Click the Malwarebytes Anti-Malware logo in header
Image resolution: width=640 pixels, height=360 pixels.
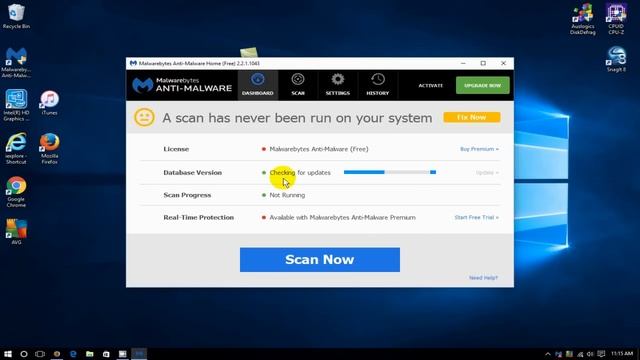pyautogui.click(x=182, y=85)
